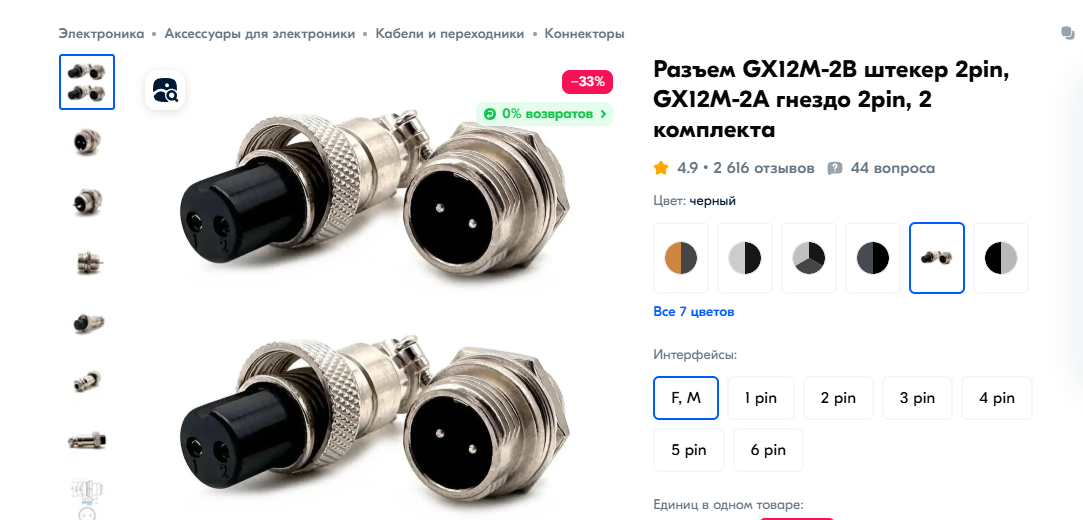This screenshot has height=520, width=1083.
Task: Click the chat bubbles icon at top right
Action: click(x=1068, y=33)
